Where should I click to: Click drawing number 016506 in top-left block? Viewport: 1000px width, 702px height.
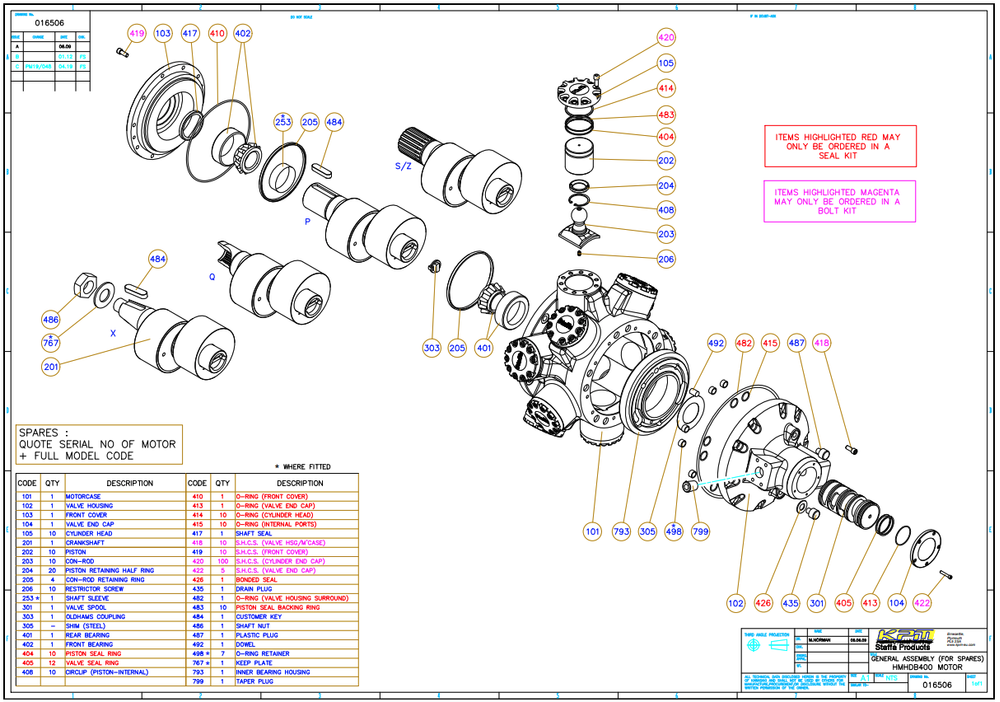pos(50,22)
